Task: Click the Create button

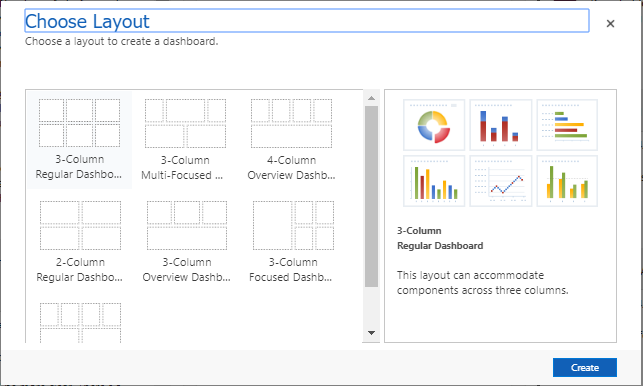Action: click(584, 368)
